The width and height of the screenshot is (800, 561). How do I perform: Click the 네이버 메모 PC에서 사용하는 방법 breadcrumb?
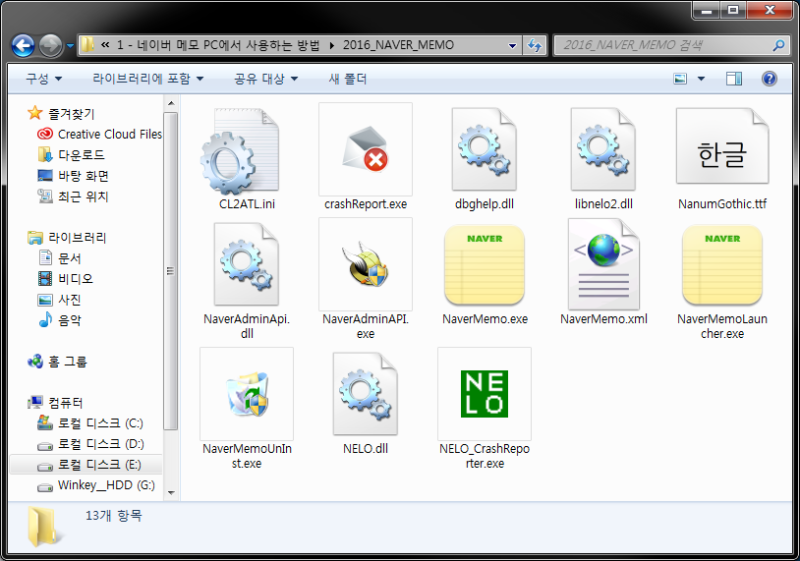pyautogui.click(x=218, y=45)
